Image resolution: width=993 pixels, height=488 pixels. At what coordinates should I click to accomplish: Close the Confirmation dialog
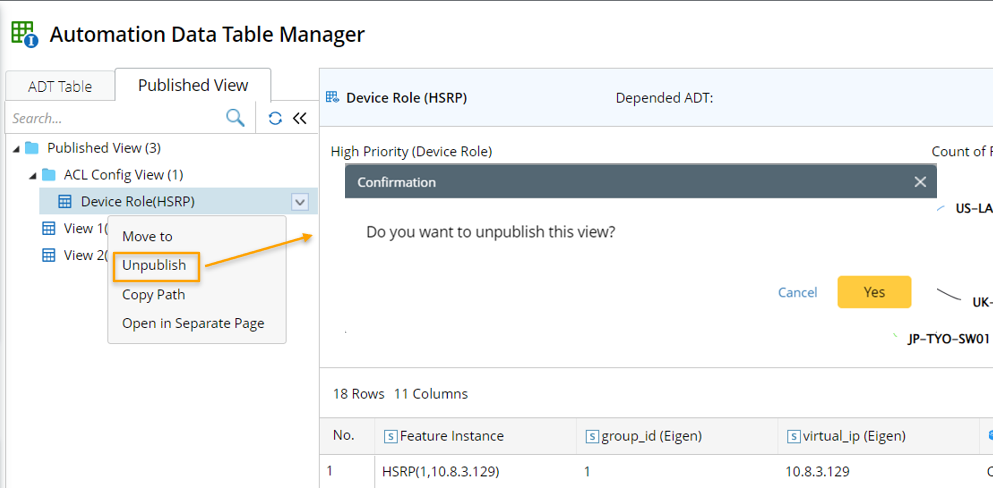(920, 182)
